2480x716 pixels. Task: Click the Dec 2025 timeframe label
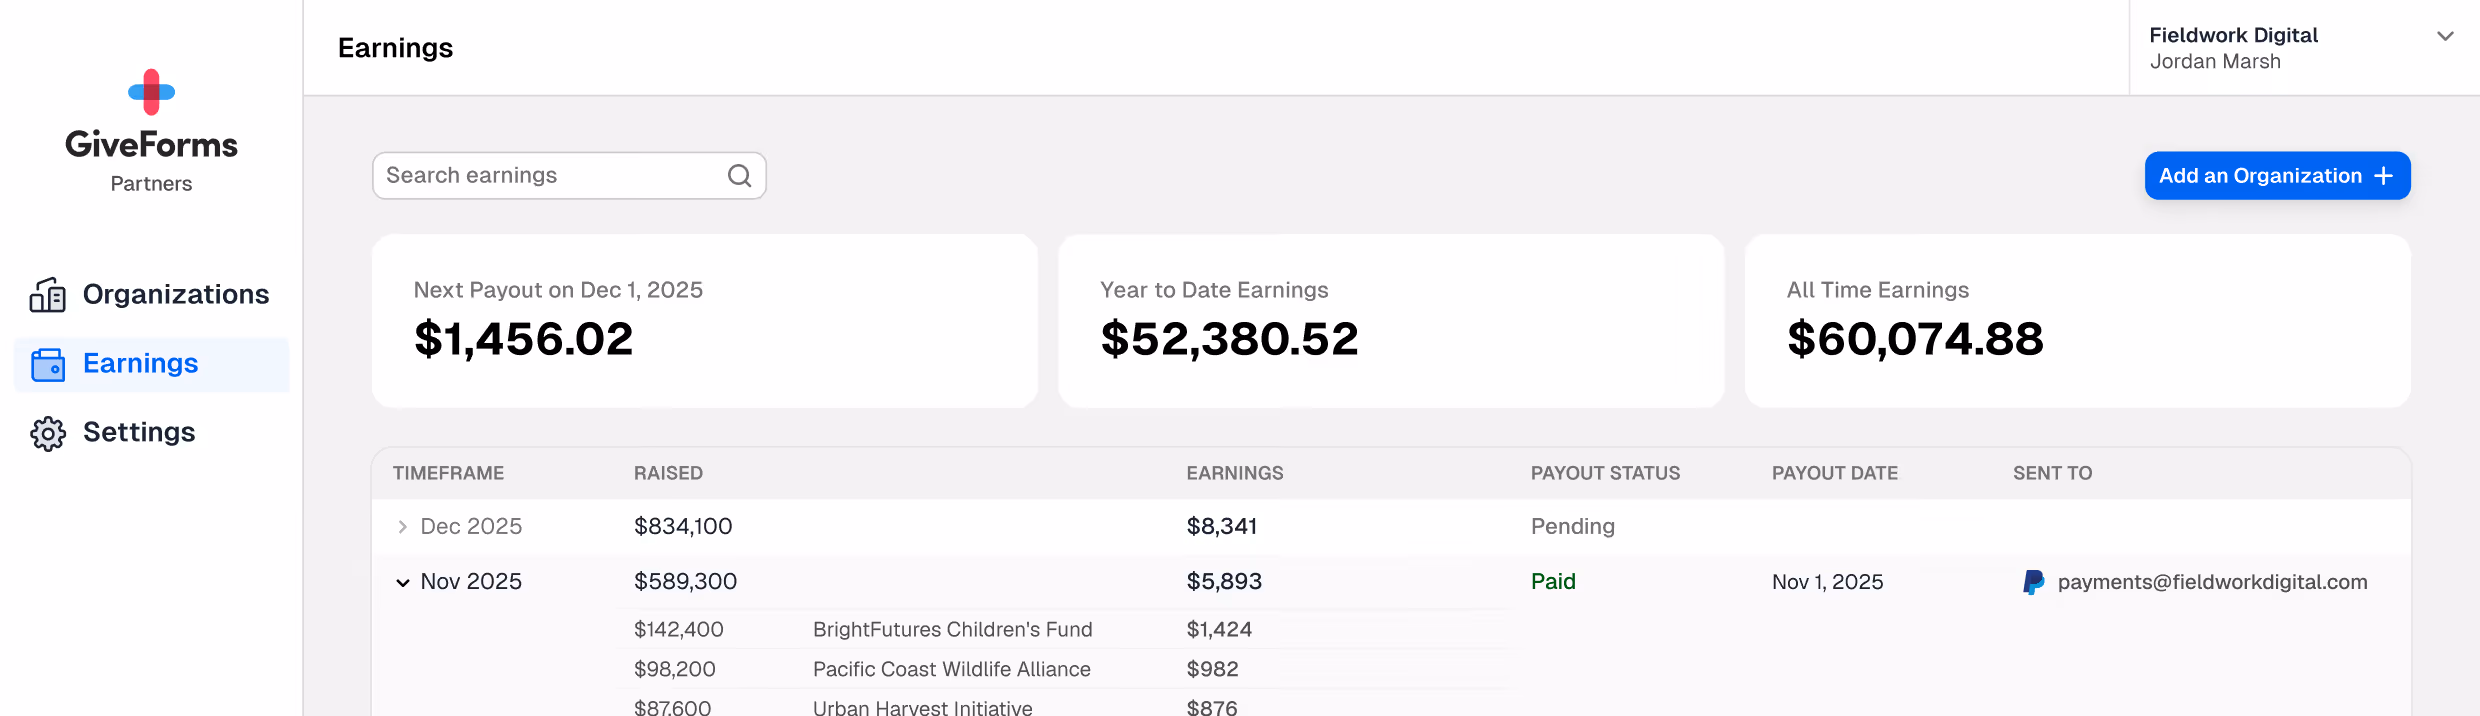tap(471, 527)
